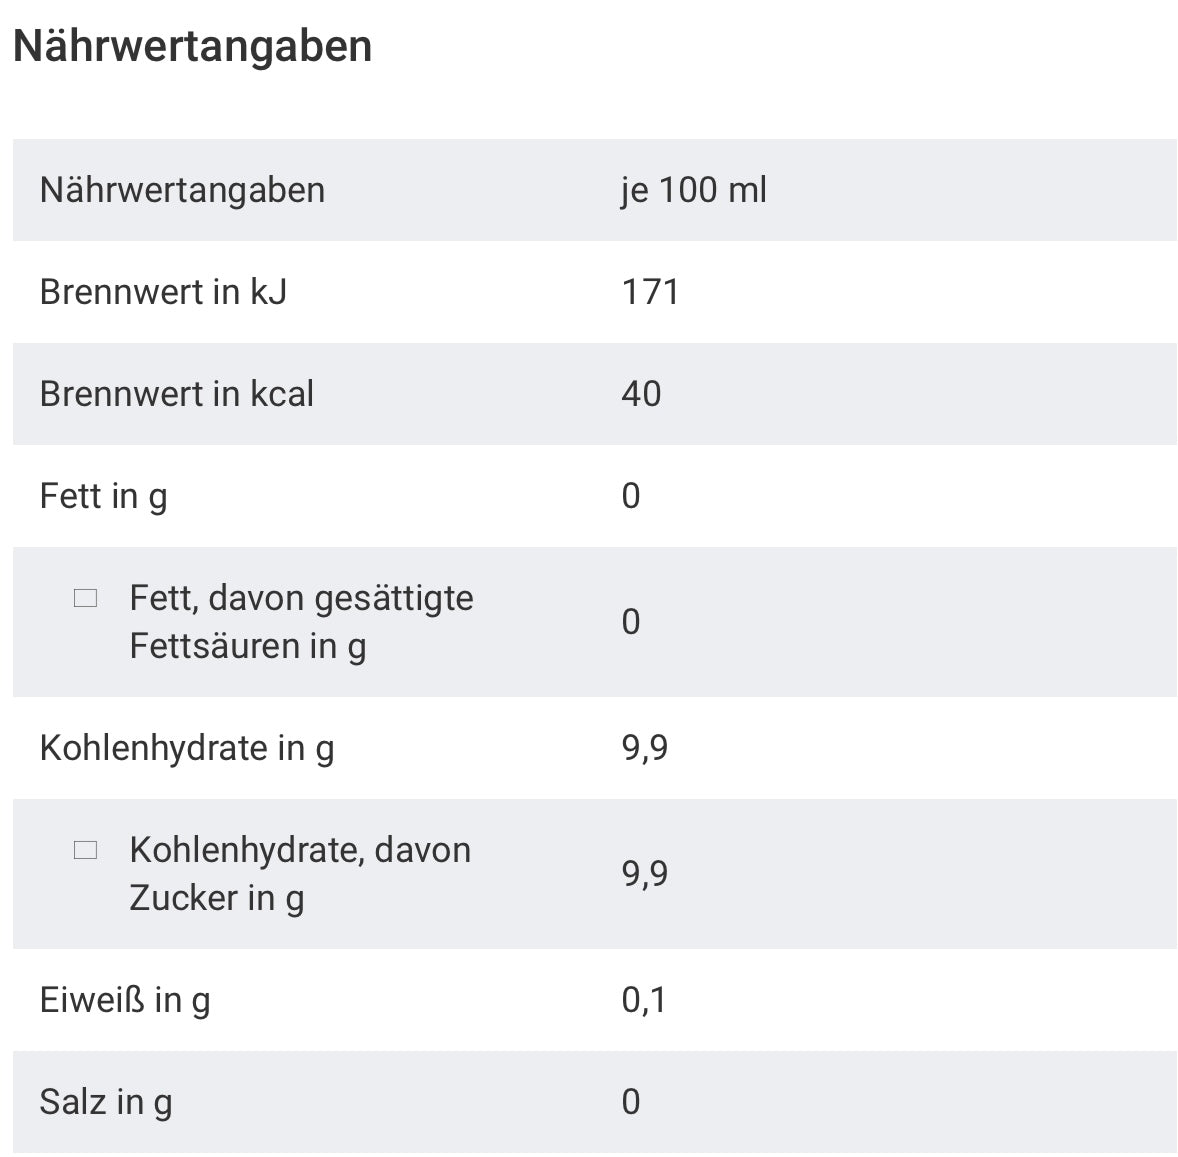Click the kcal value 40
Screen dimensions: 1178x1157
click(x=641, y=394)
